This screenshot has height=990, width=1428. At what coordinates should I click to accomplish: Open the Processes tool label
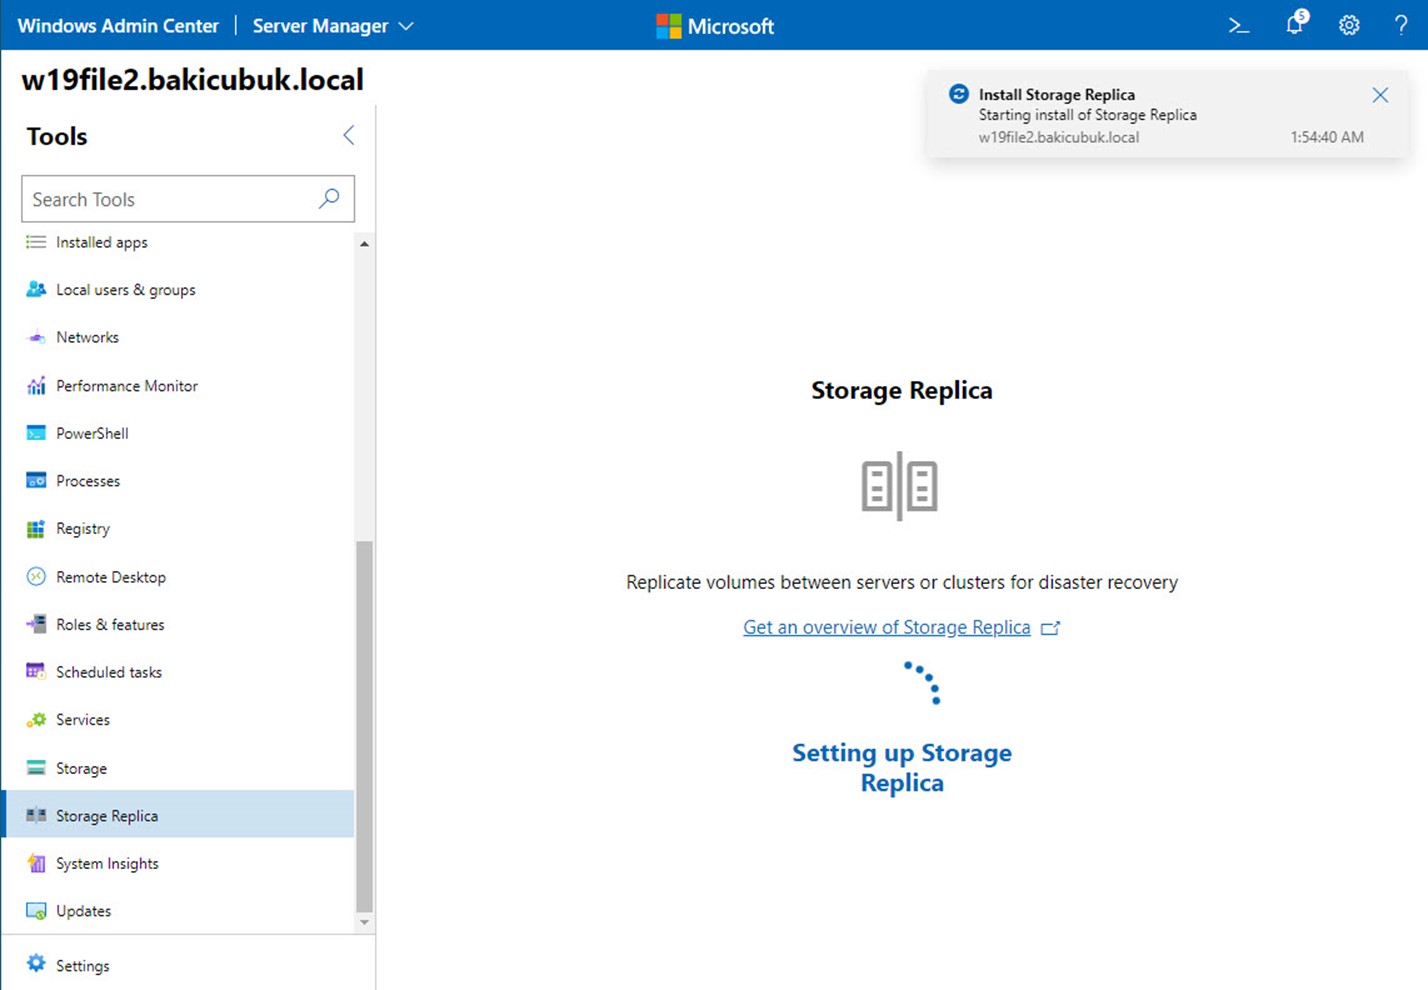88,481
